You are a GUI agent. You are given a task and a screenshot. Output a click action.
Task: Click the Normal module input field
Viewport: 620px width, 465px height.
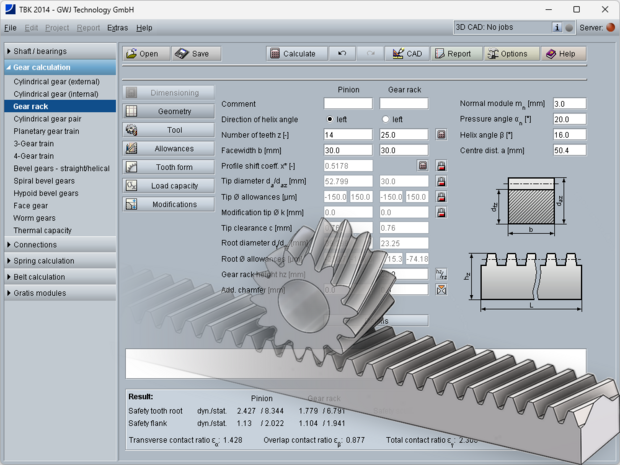pos(569,104)
